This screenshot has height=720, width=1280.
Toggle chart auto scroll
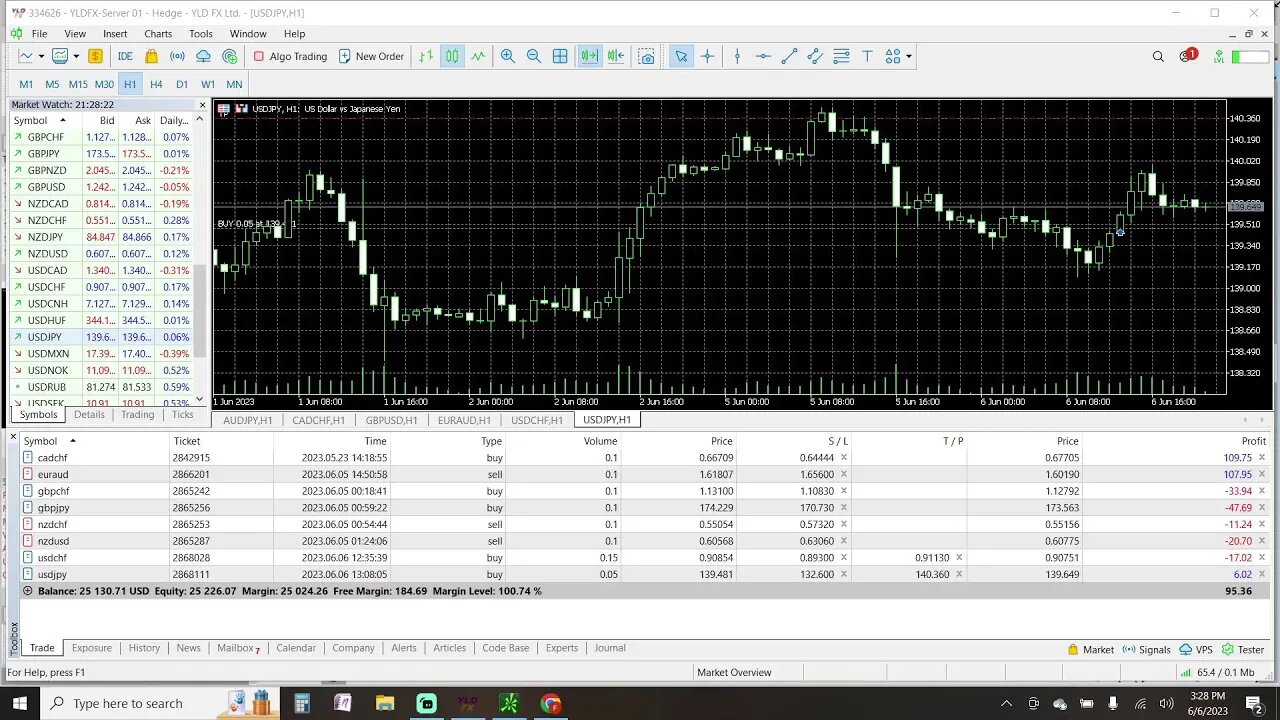click(x=590, y=56)
